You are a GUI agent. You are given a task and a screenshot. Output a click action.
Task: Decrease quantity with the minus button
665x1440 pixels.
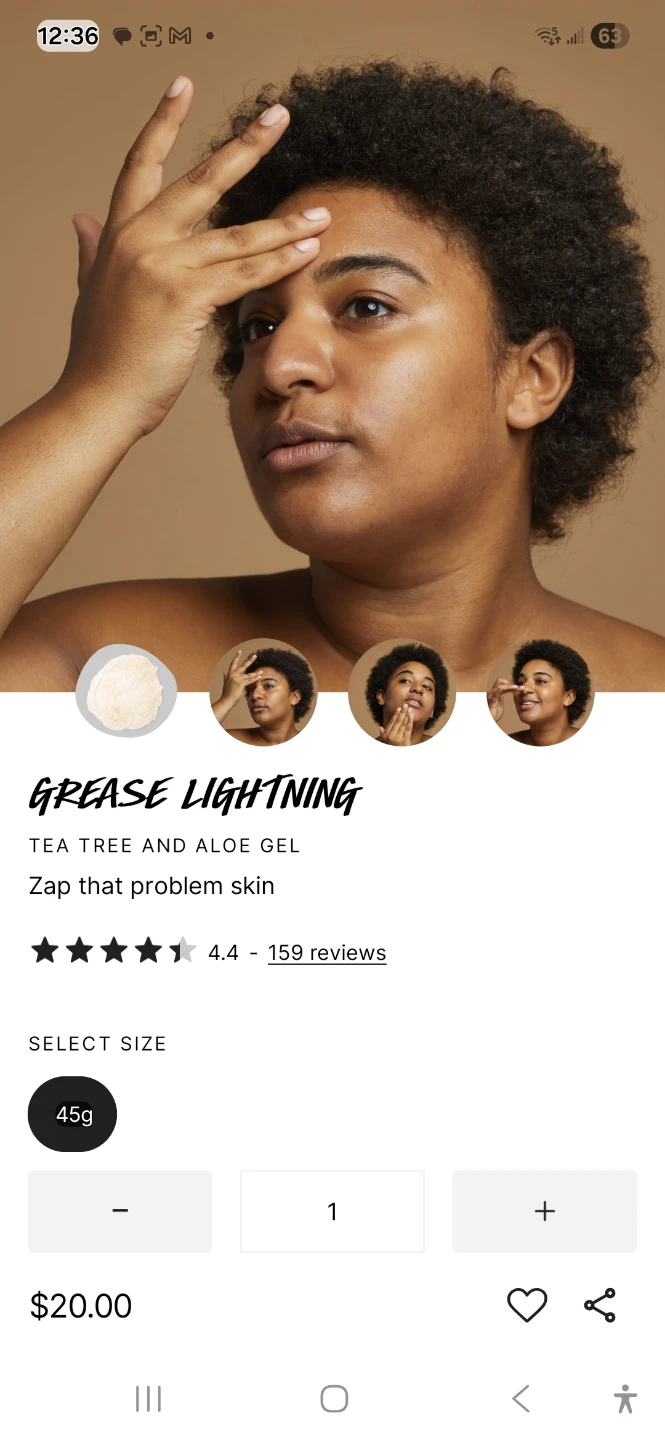[x=120, y=1211]
